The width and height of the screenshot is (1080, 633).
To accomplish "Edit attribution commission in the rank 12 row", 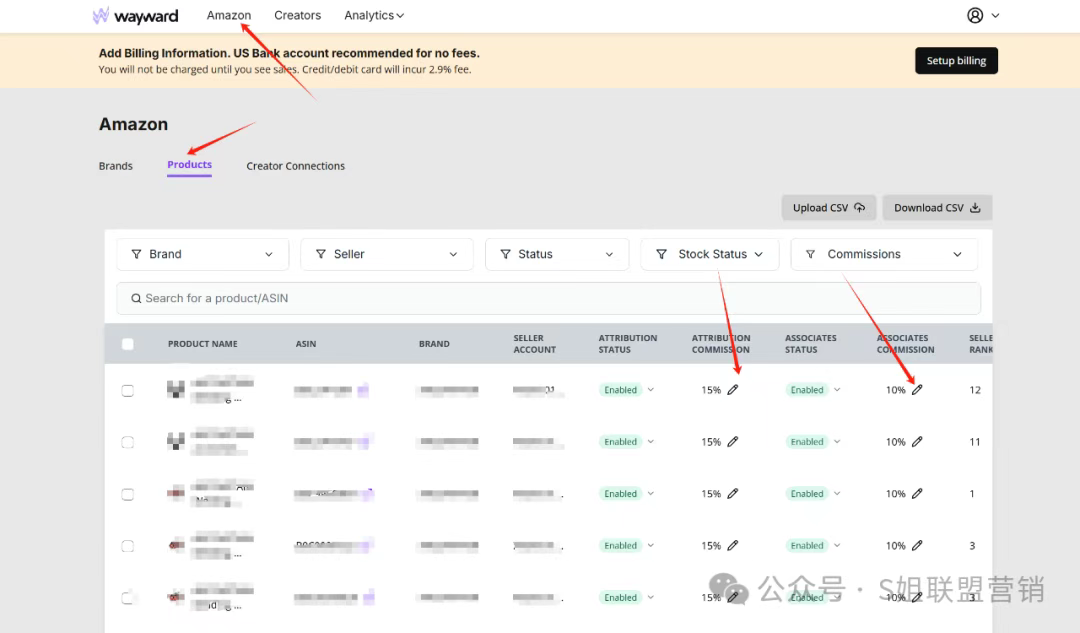I will (733, 390).
